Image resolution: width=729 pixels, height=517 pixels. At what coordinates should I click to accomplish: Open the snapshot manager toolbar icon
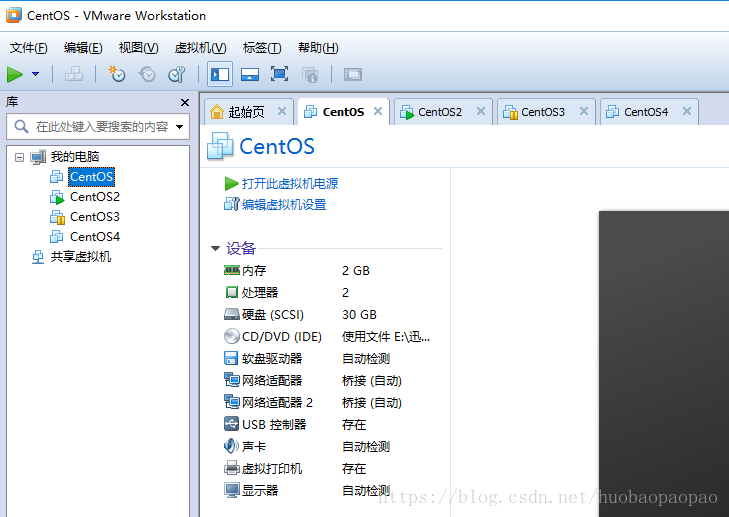177,74
